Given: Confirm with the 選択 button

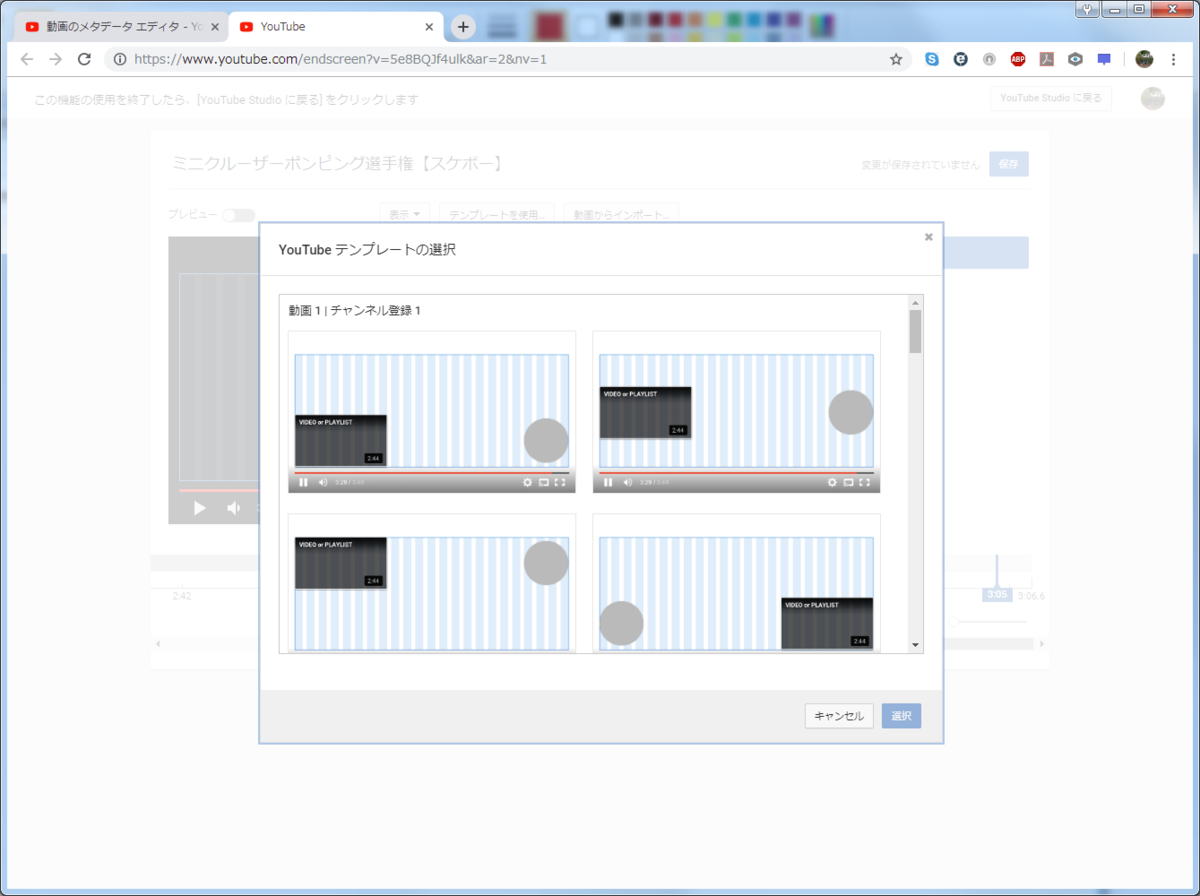Looking at the screenshot, I should pyautogui.click(x=901, y=716).
